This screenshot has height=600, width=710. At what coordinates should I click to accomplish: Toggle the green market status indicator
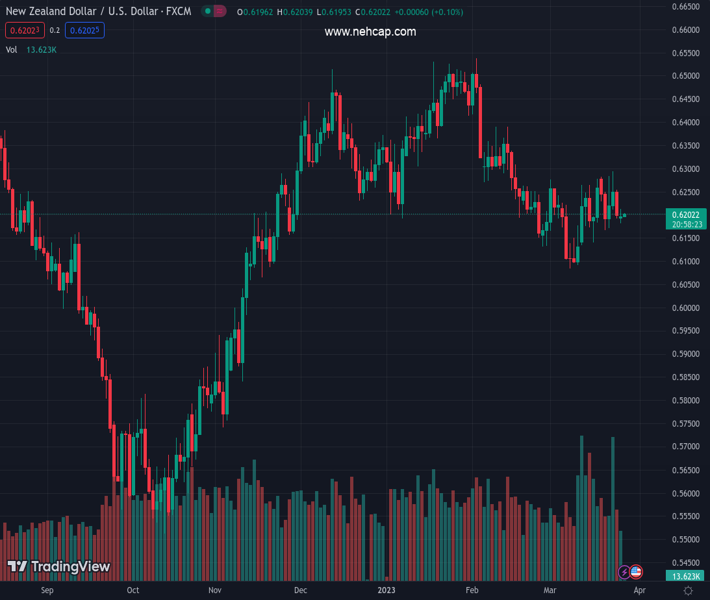(x=207, y=12)
